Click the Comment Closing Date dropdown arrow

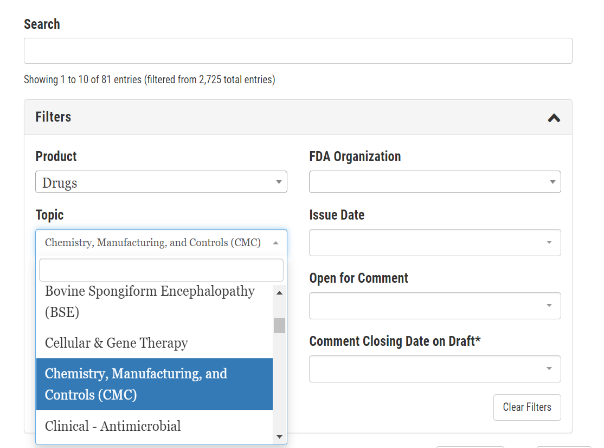coord(549,369)
